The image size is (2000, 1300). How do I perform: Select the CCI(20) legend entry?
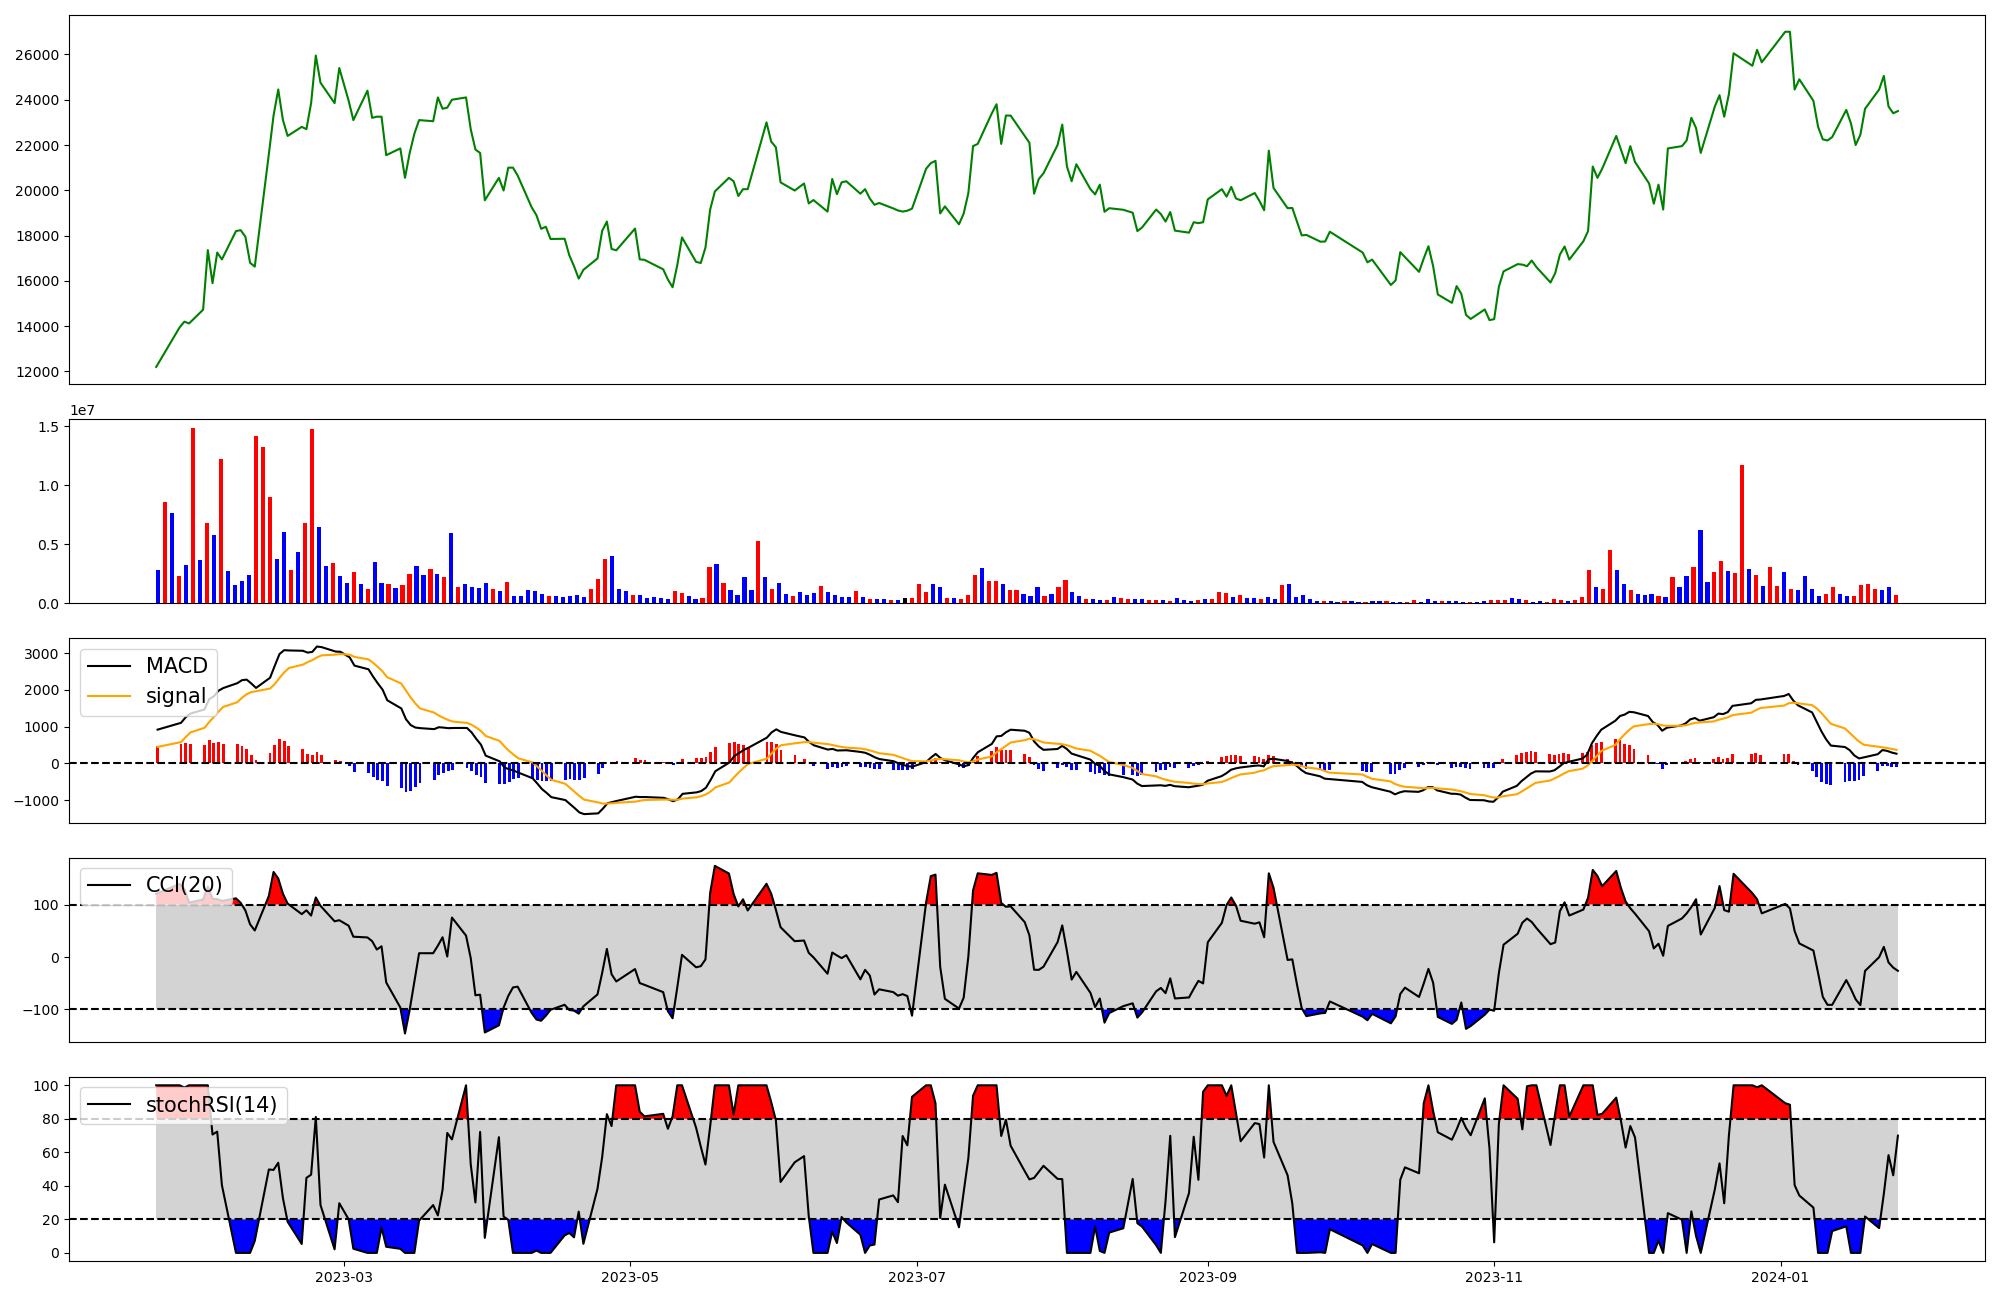coord(184,885)
